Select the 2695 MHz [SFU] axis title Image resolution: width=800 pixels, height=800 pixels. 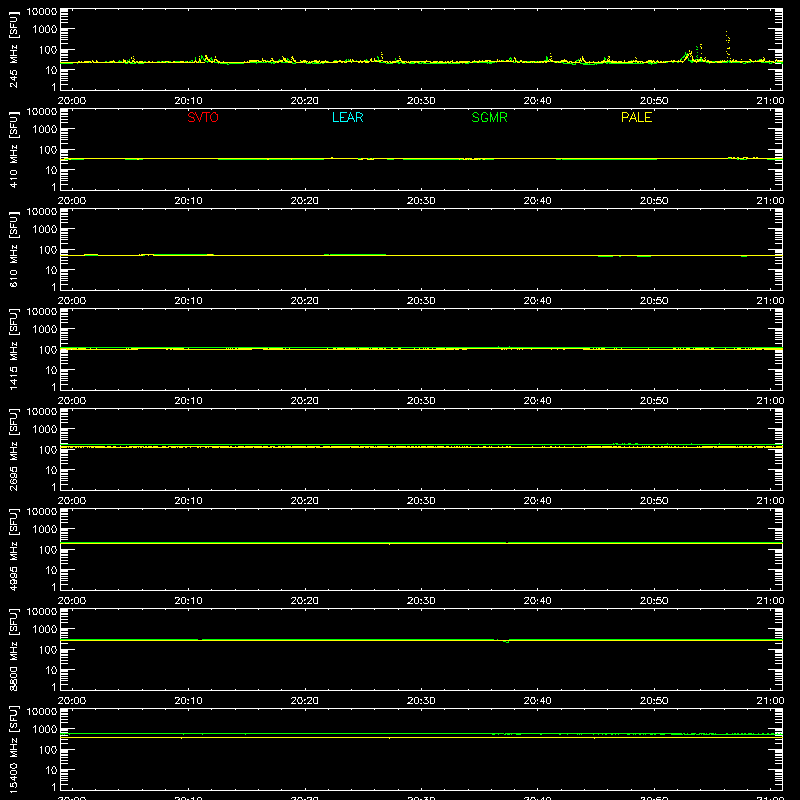pyautogui.click(x=14, y=449)
